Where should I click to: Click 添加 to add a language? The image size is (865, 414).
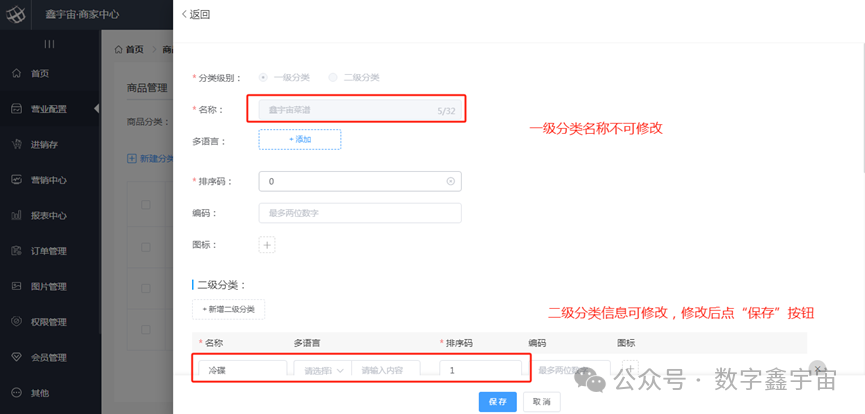(x=300, y=139)
